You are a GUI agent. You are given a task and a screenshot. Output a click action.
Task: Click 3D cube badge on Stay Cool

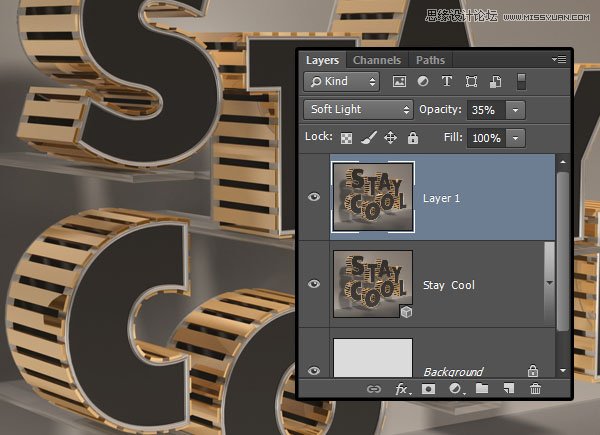tap(406, 312)
